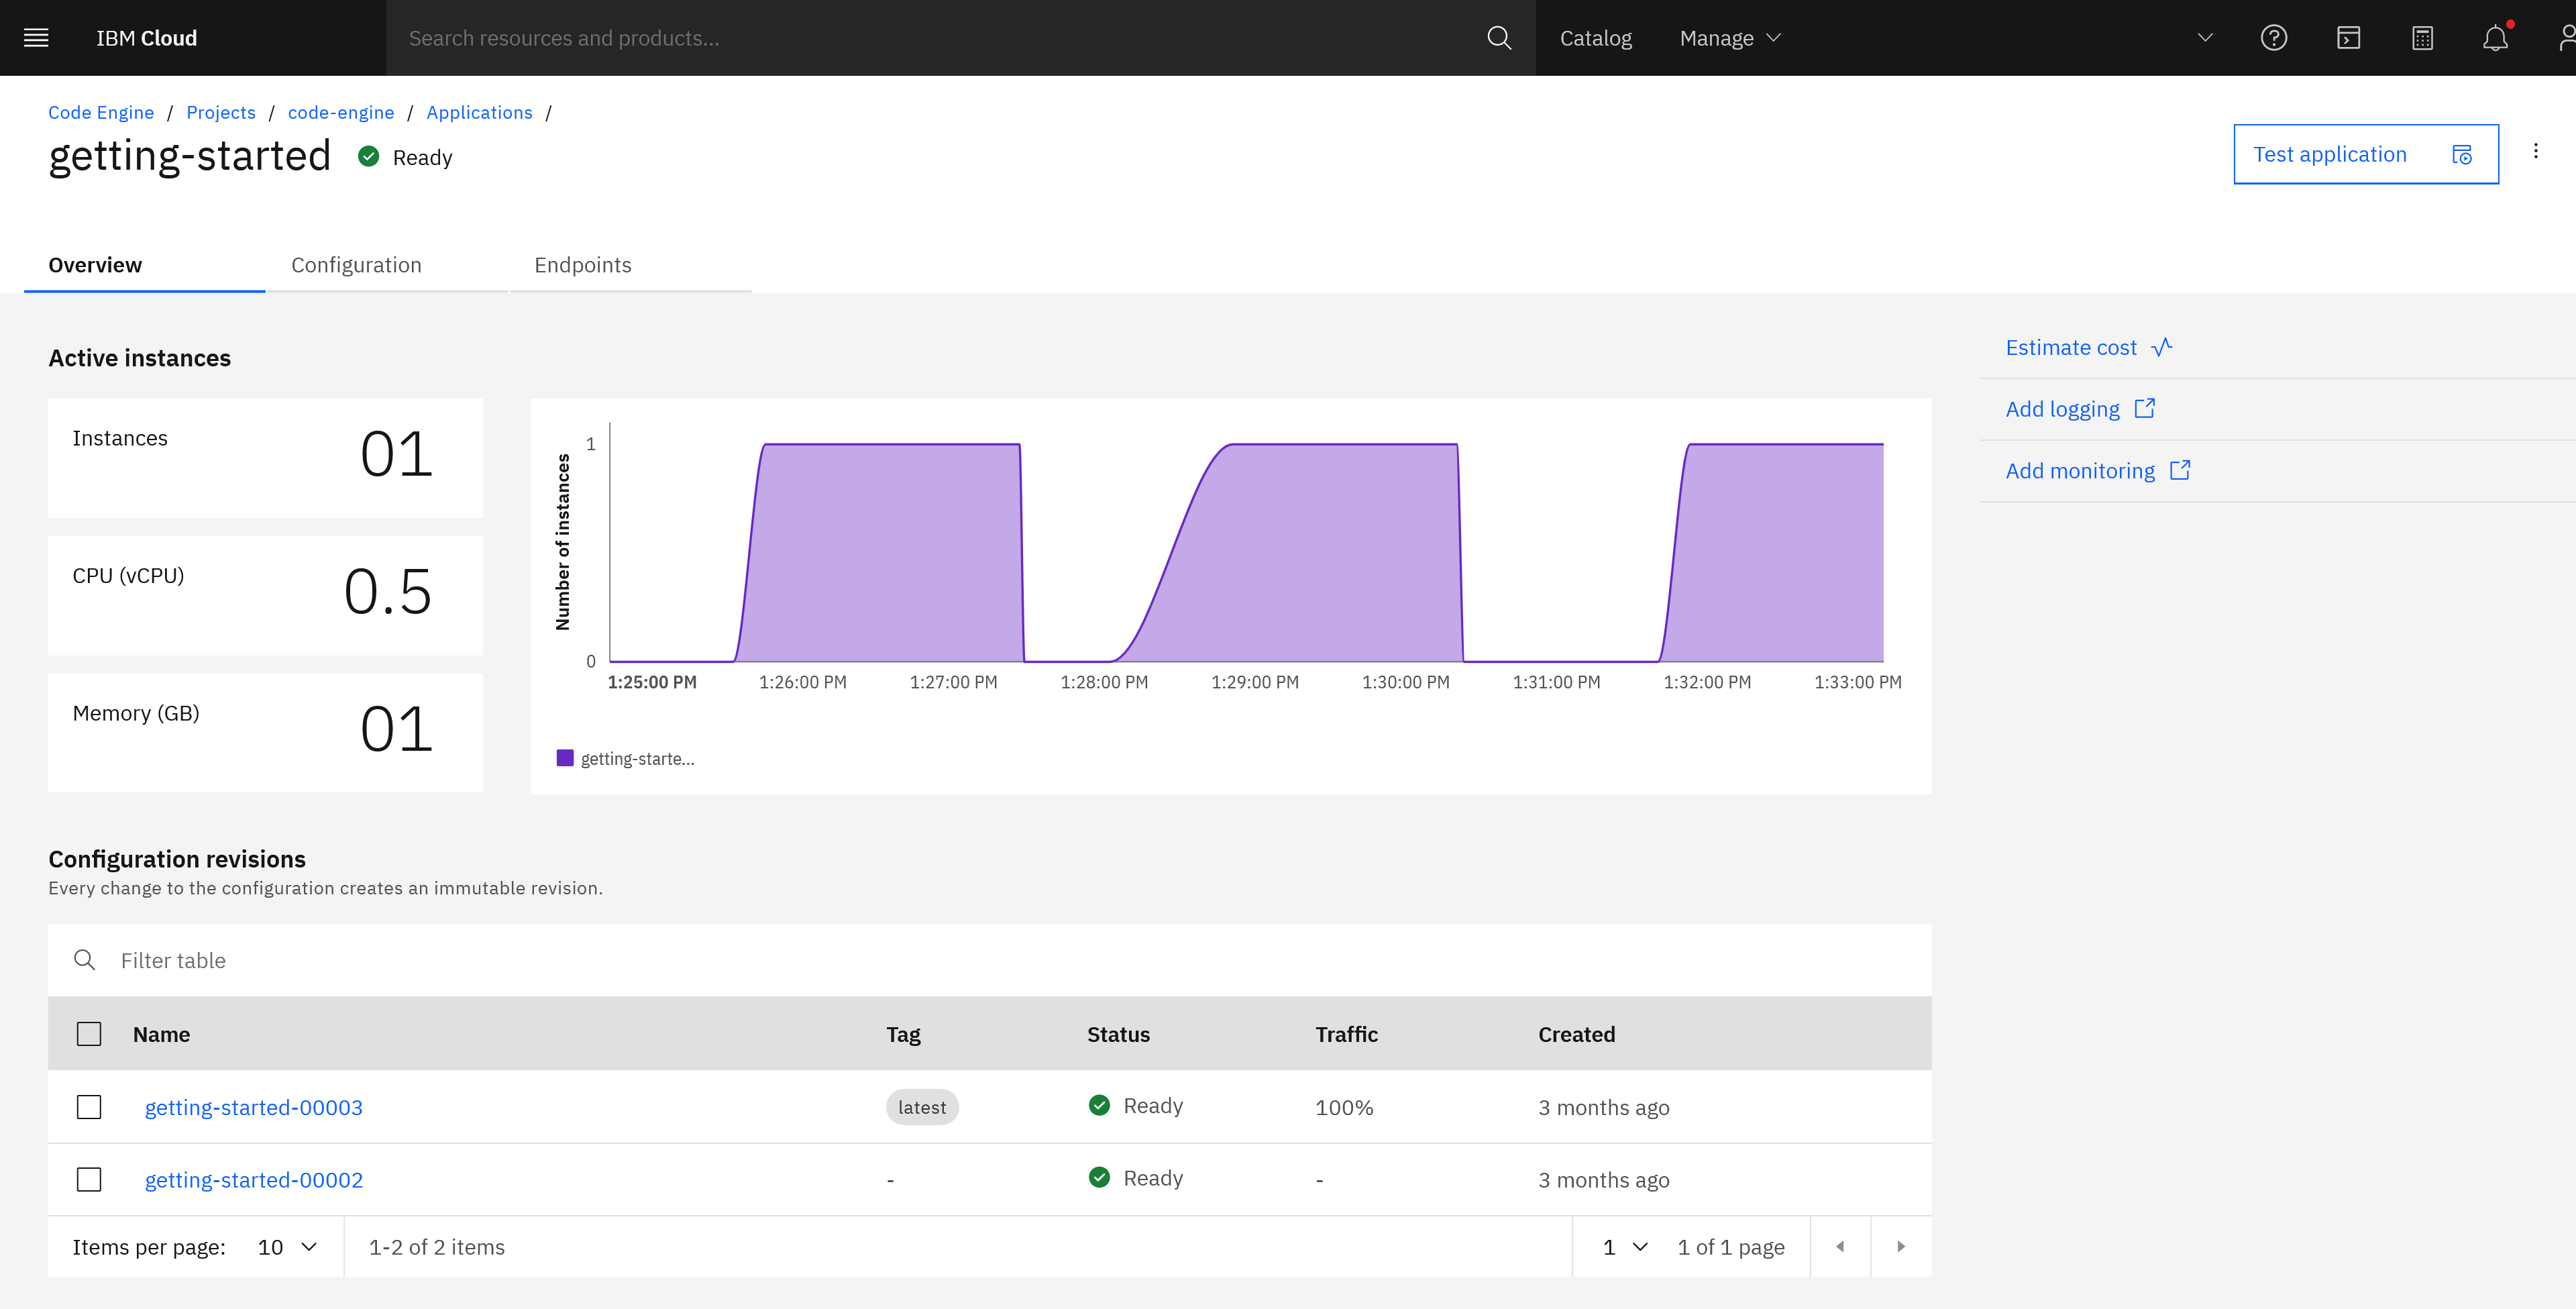Launch the IBM Cloud Shell icon

click(x=2348, y=38)
